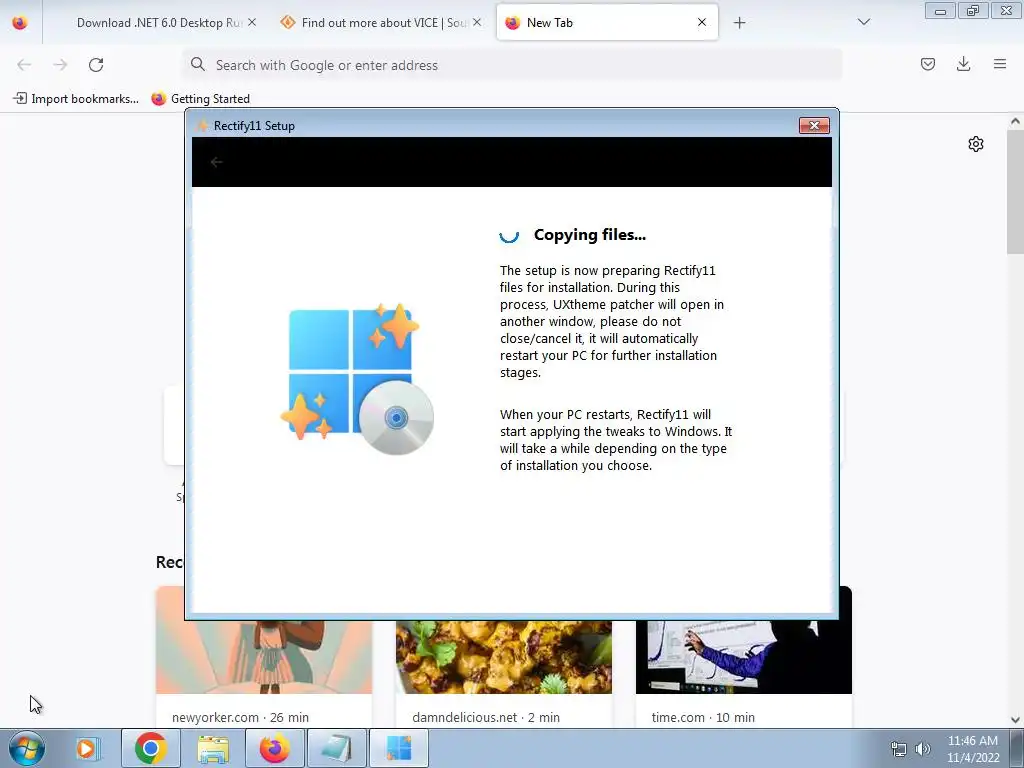
Task: Restore down the Firefox window
Action: [973, 10]
